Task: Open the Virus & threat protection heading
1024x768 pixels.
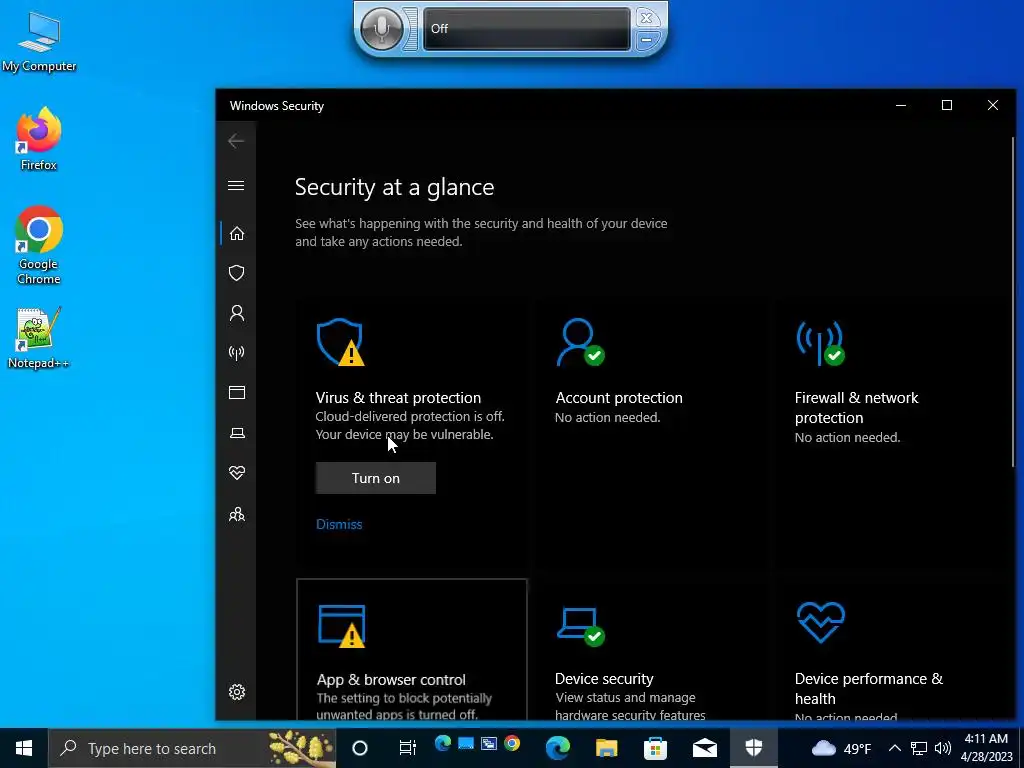Action: click(x=398, y=398)
